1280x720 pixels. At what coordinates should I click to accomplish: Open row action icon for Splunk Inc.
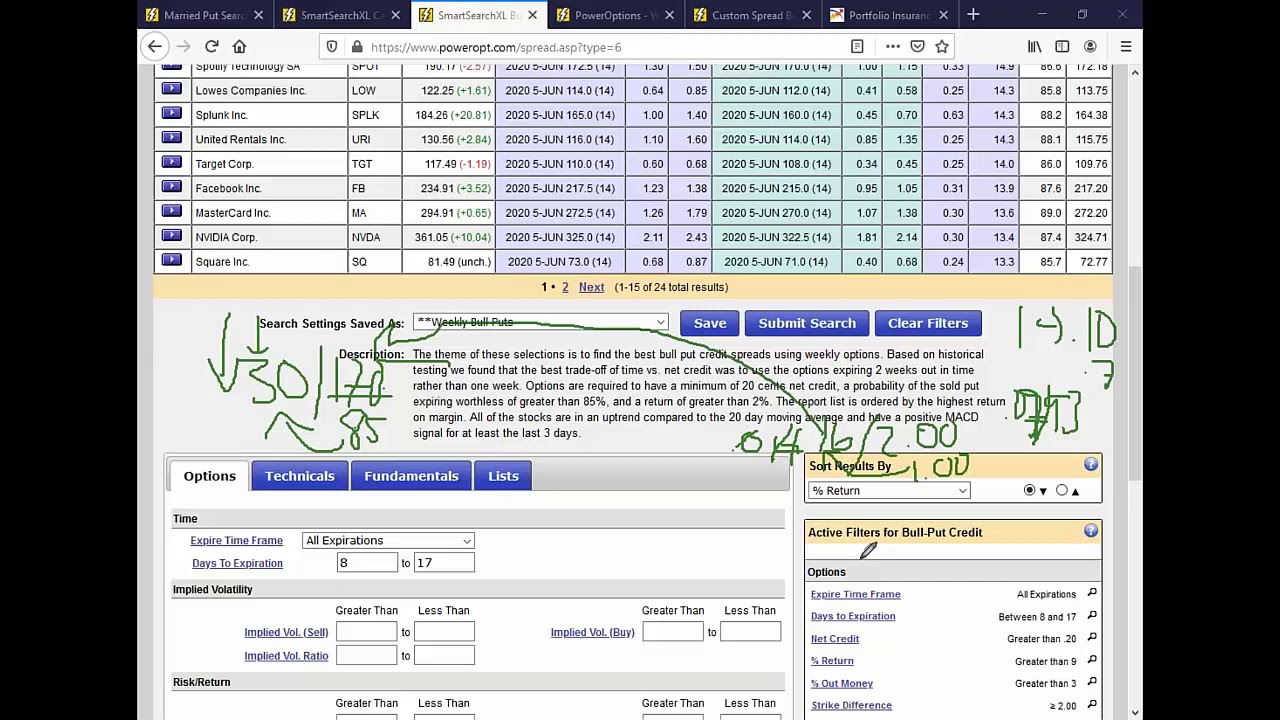pyautogui.click(x=171, y=113)
